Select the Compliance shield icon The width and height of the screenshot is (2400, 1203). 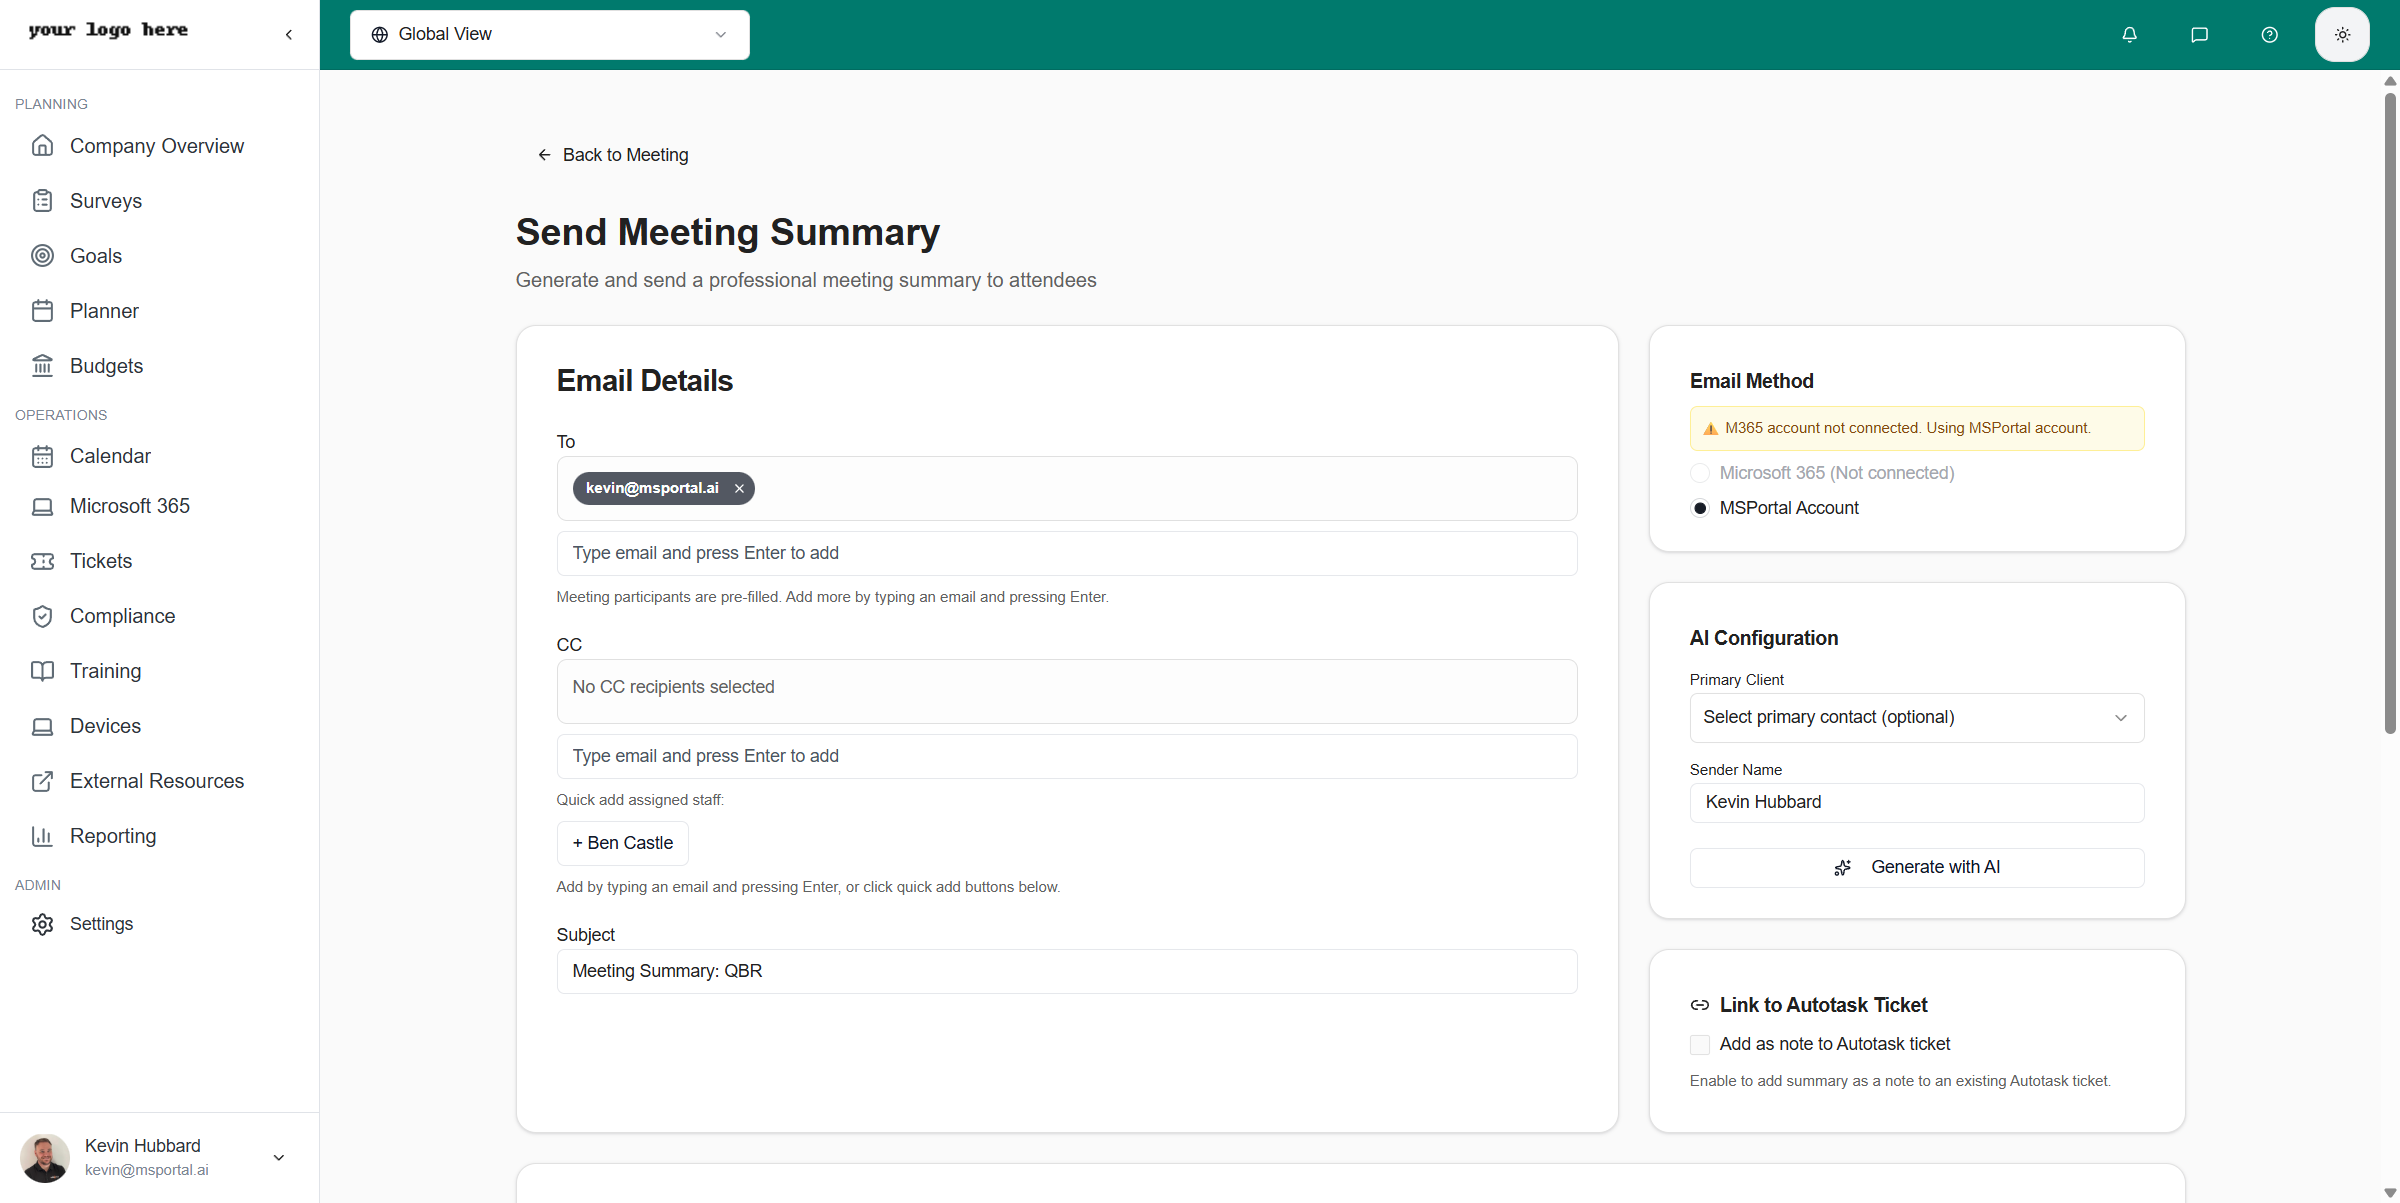point(43,616)
